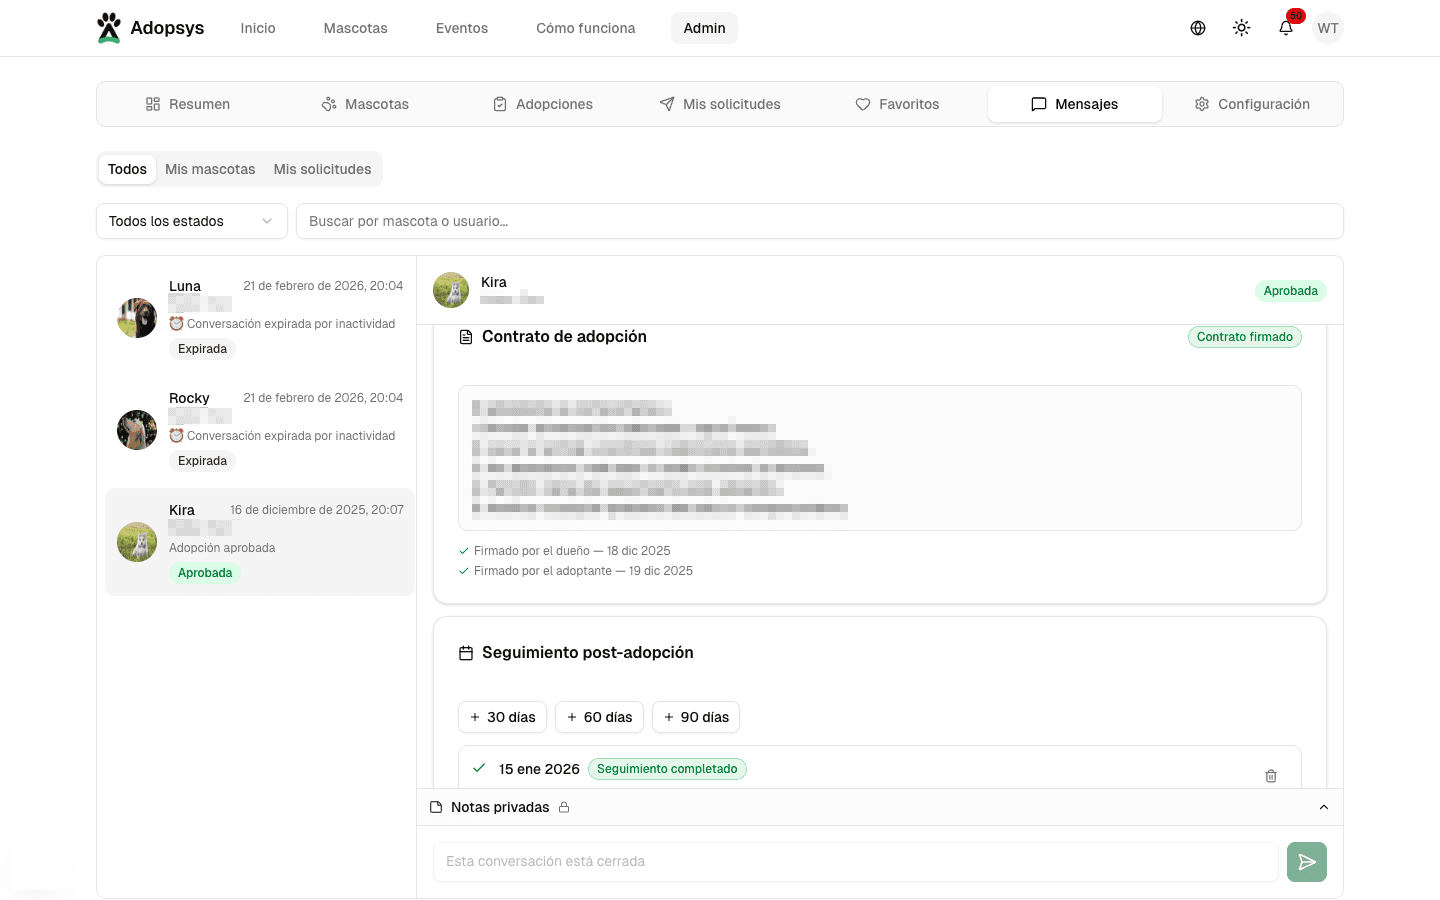Select the Mis mascotas filter
The height and width of the screenshot is (900, 1440).
click(x=210, y=169)
